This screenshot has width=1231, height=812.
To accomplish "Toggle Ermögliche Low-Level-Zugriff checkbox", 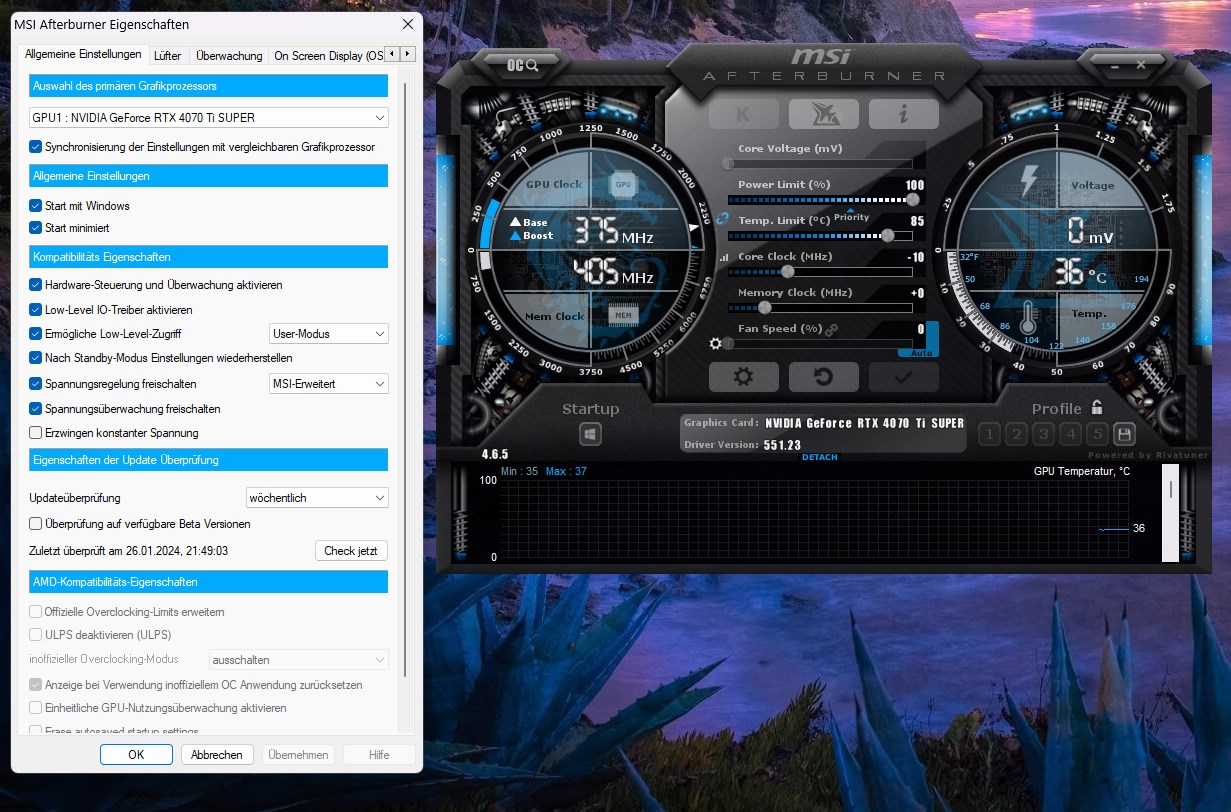I will click(x=36, y=334).
